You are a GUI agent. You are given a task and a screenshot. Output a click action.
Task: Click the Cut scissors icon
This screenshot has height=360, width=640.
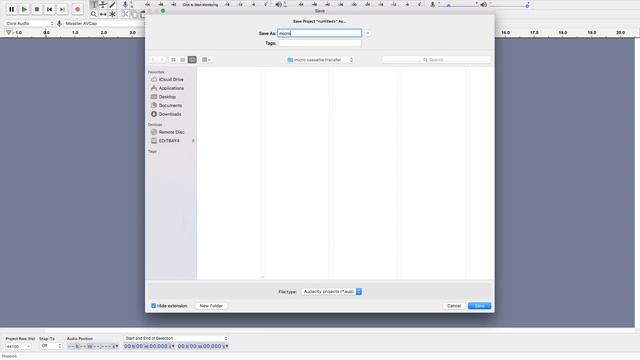click(125, 14)
